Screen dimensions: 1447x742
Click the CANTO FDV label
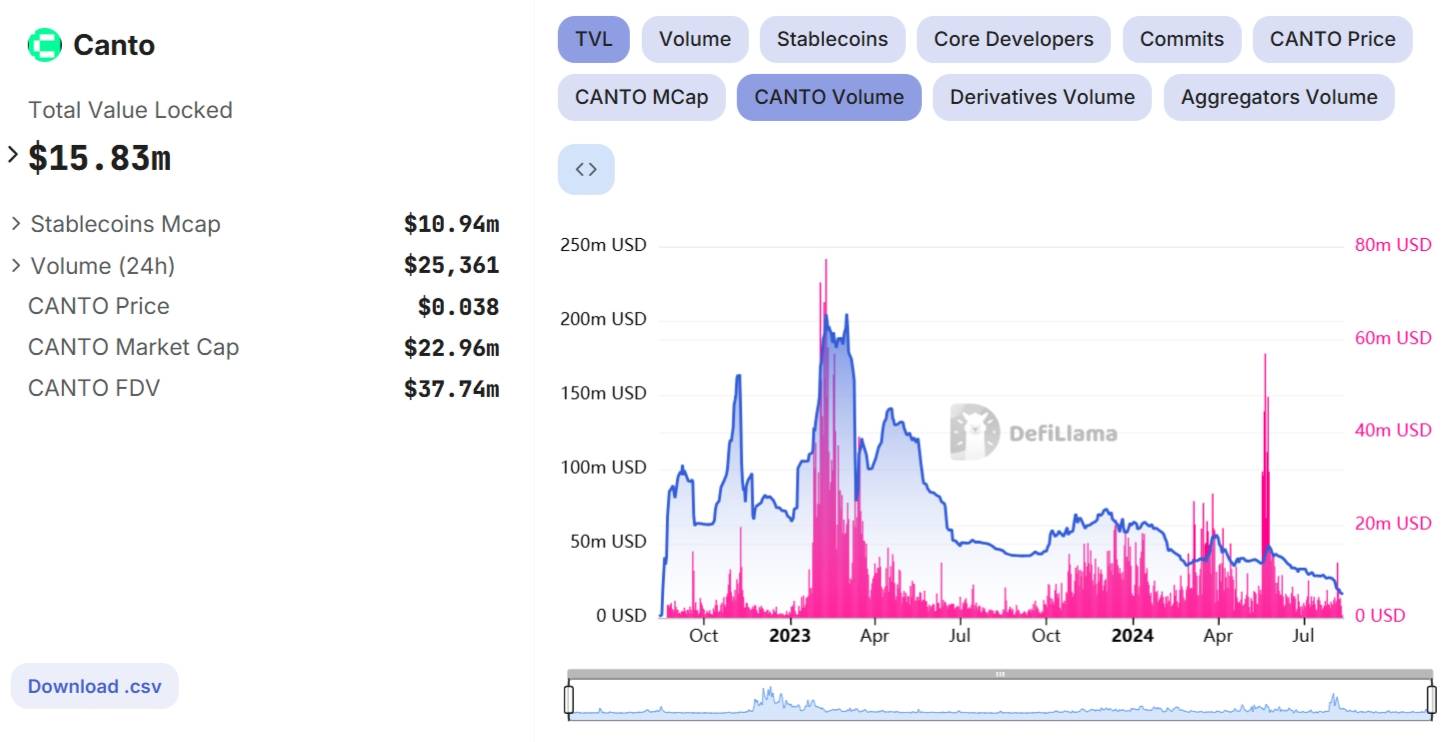(94, 388)
